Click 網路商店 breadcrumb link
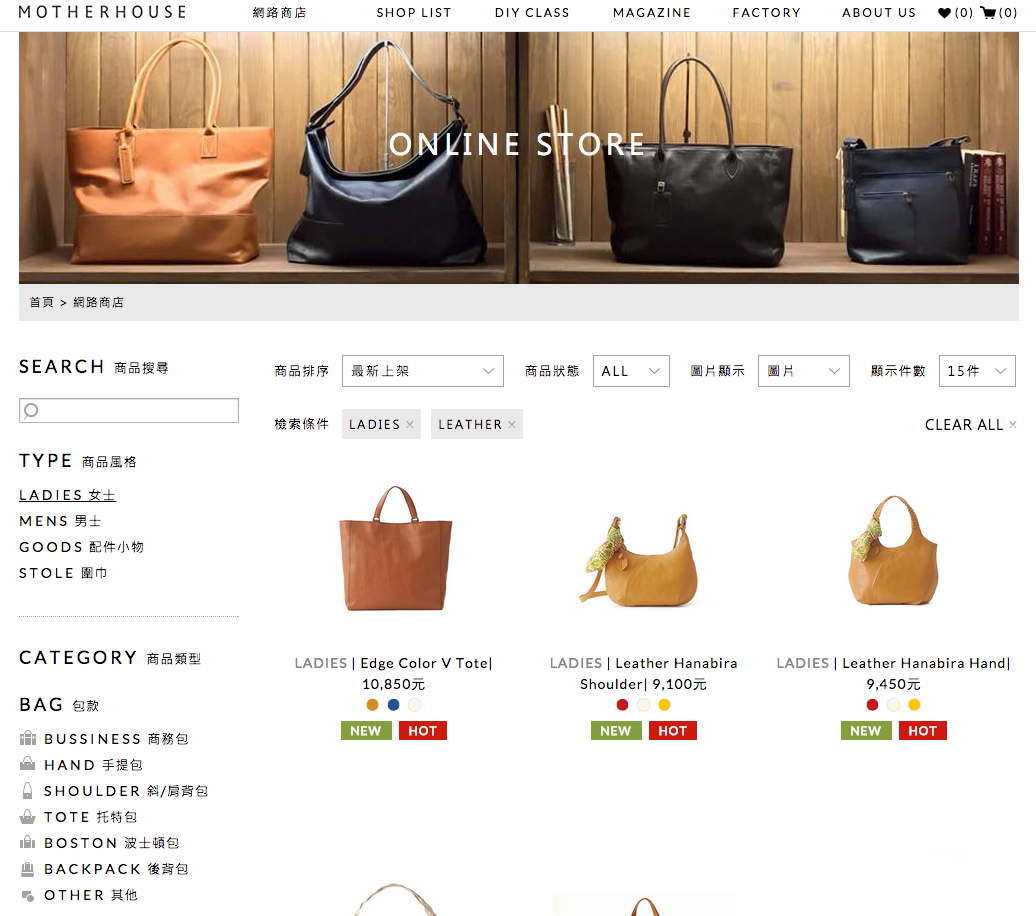 click(98, 302)
